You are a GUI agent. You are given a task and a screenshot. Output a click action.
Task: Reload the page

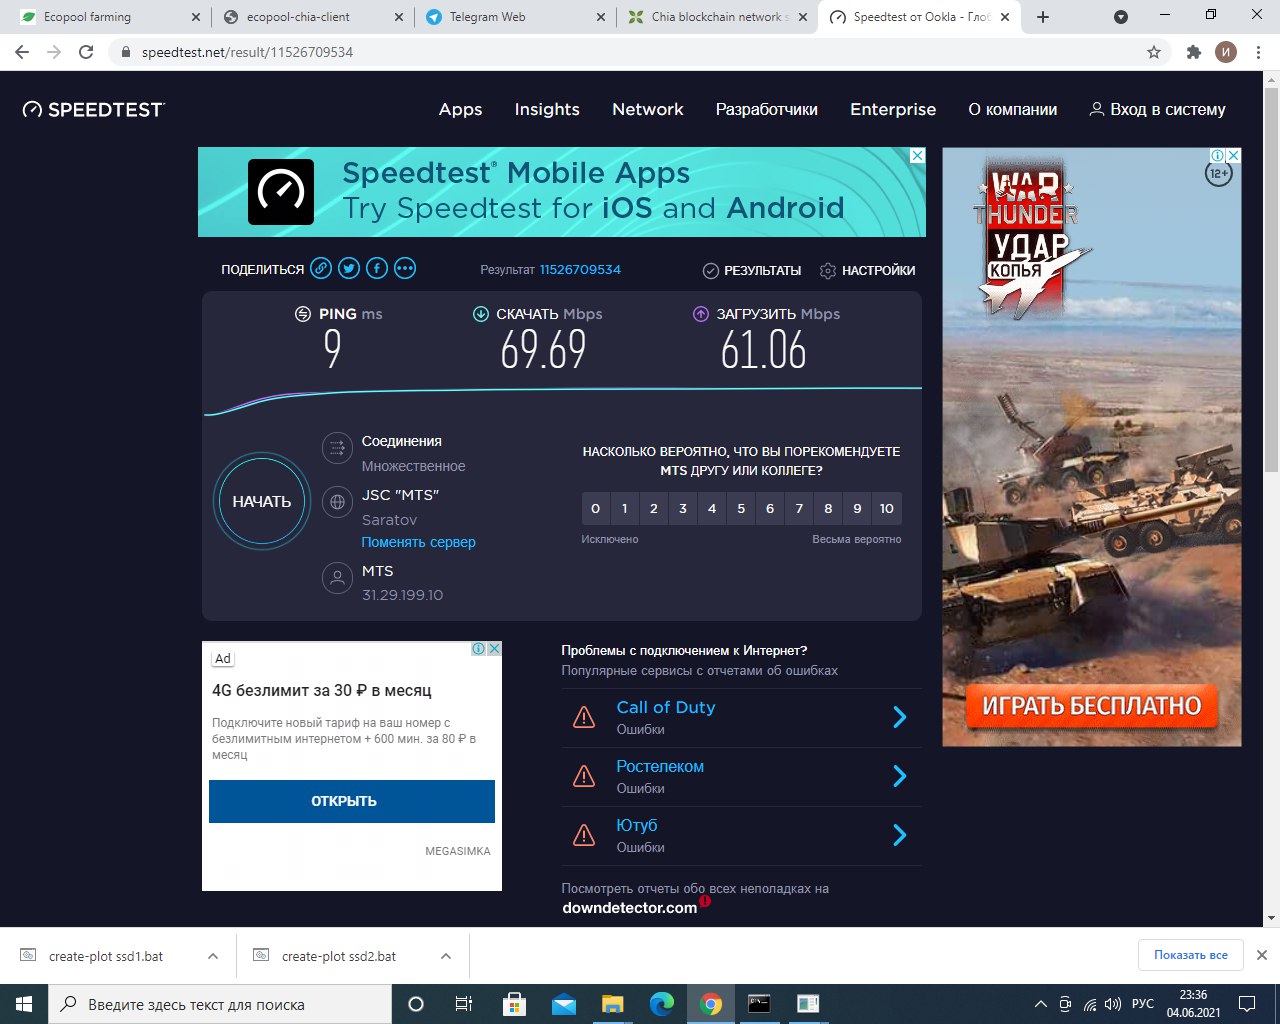(x=86, y=52)
